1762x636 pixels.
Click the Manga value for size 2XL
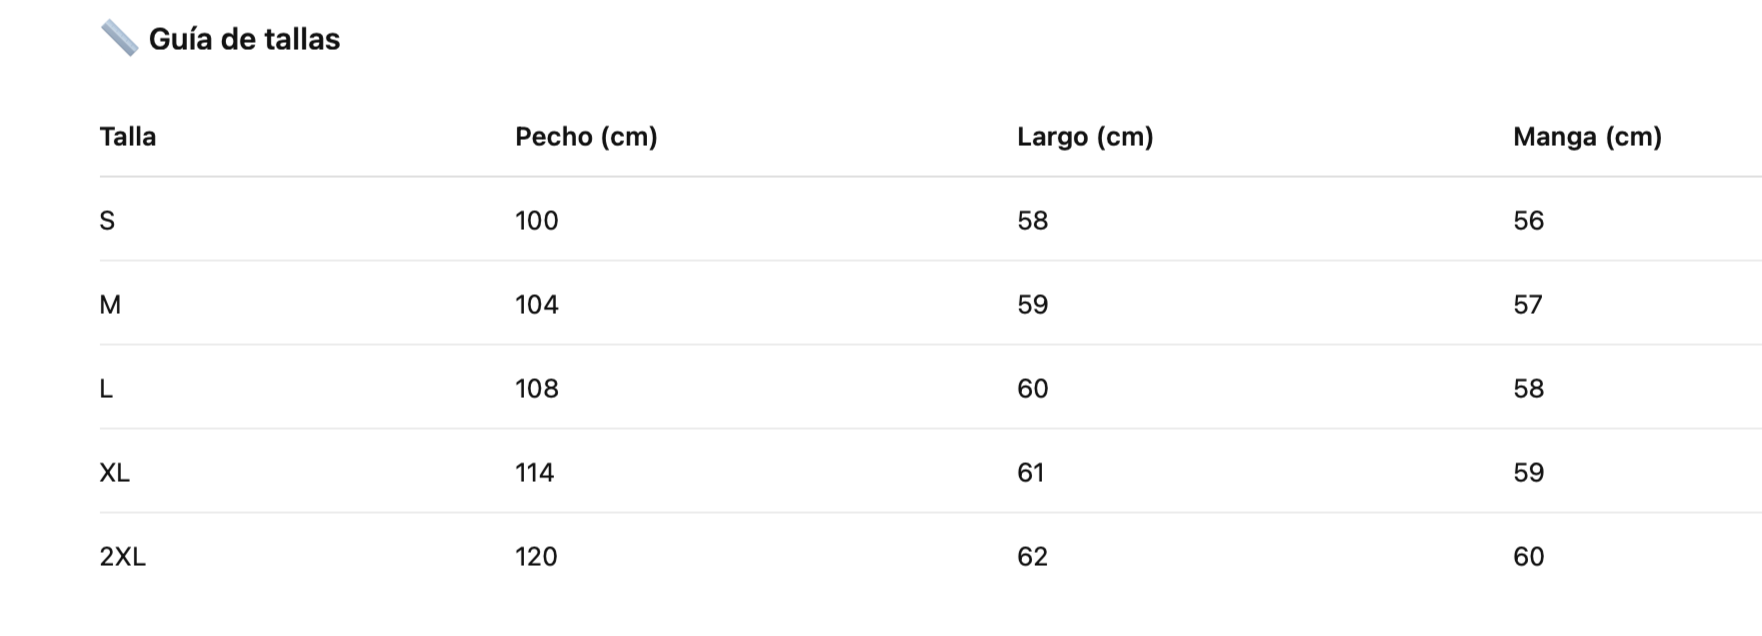(1529, 556)
